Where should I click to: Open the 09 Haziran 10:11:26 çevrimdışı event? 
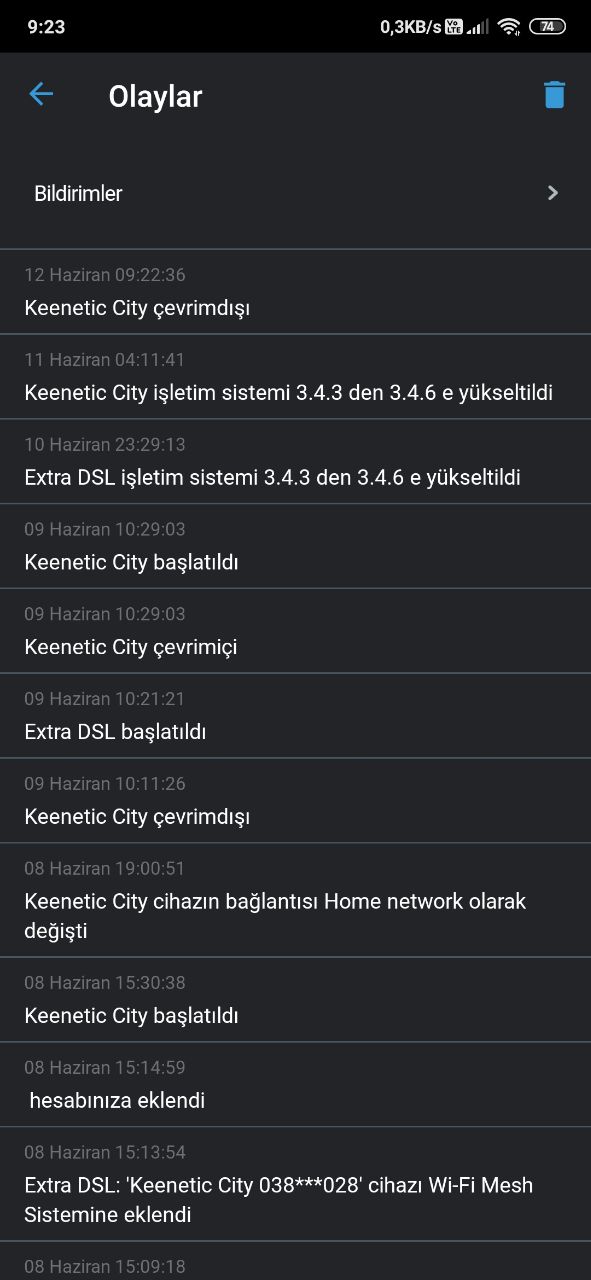tap(295, 801)
